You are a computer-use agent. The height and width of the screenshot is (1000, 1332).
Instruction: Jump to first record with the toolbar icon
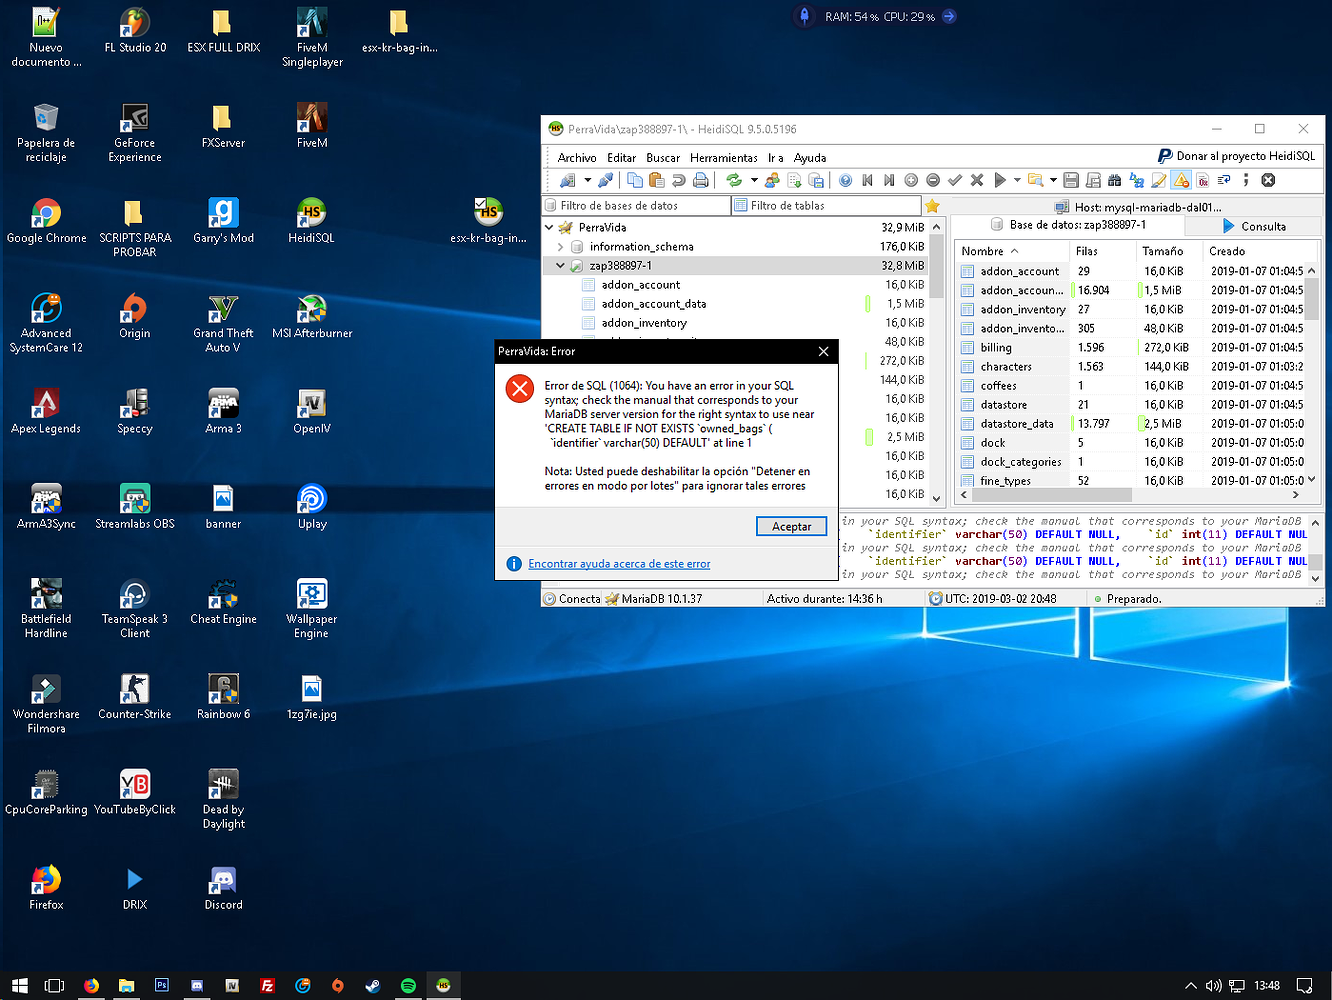pyautogui.click(x=868, y=181)
